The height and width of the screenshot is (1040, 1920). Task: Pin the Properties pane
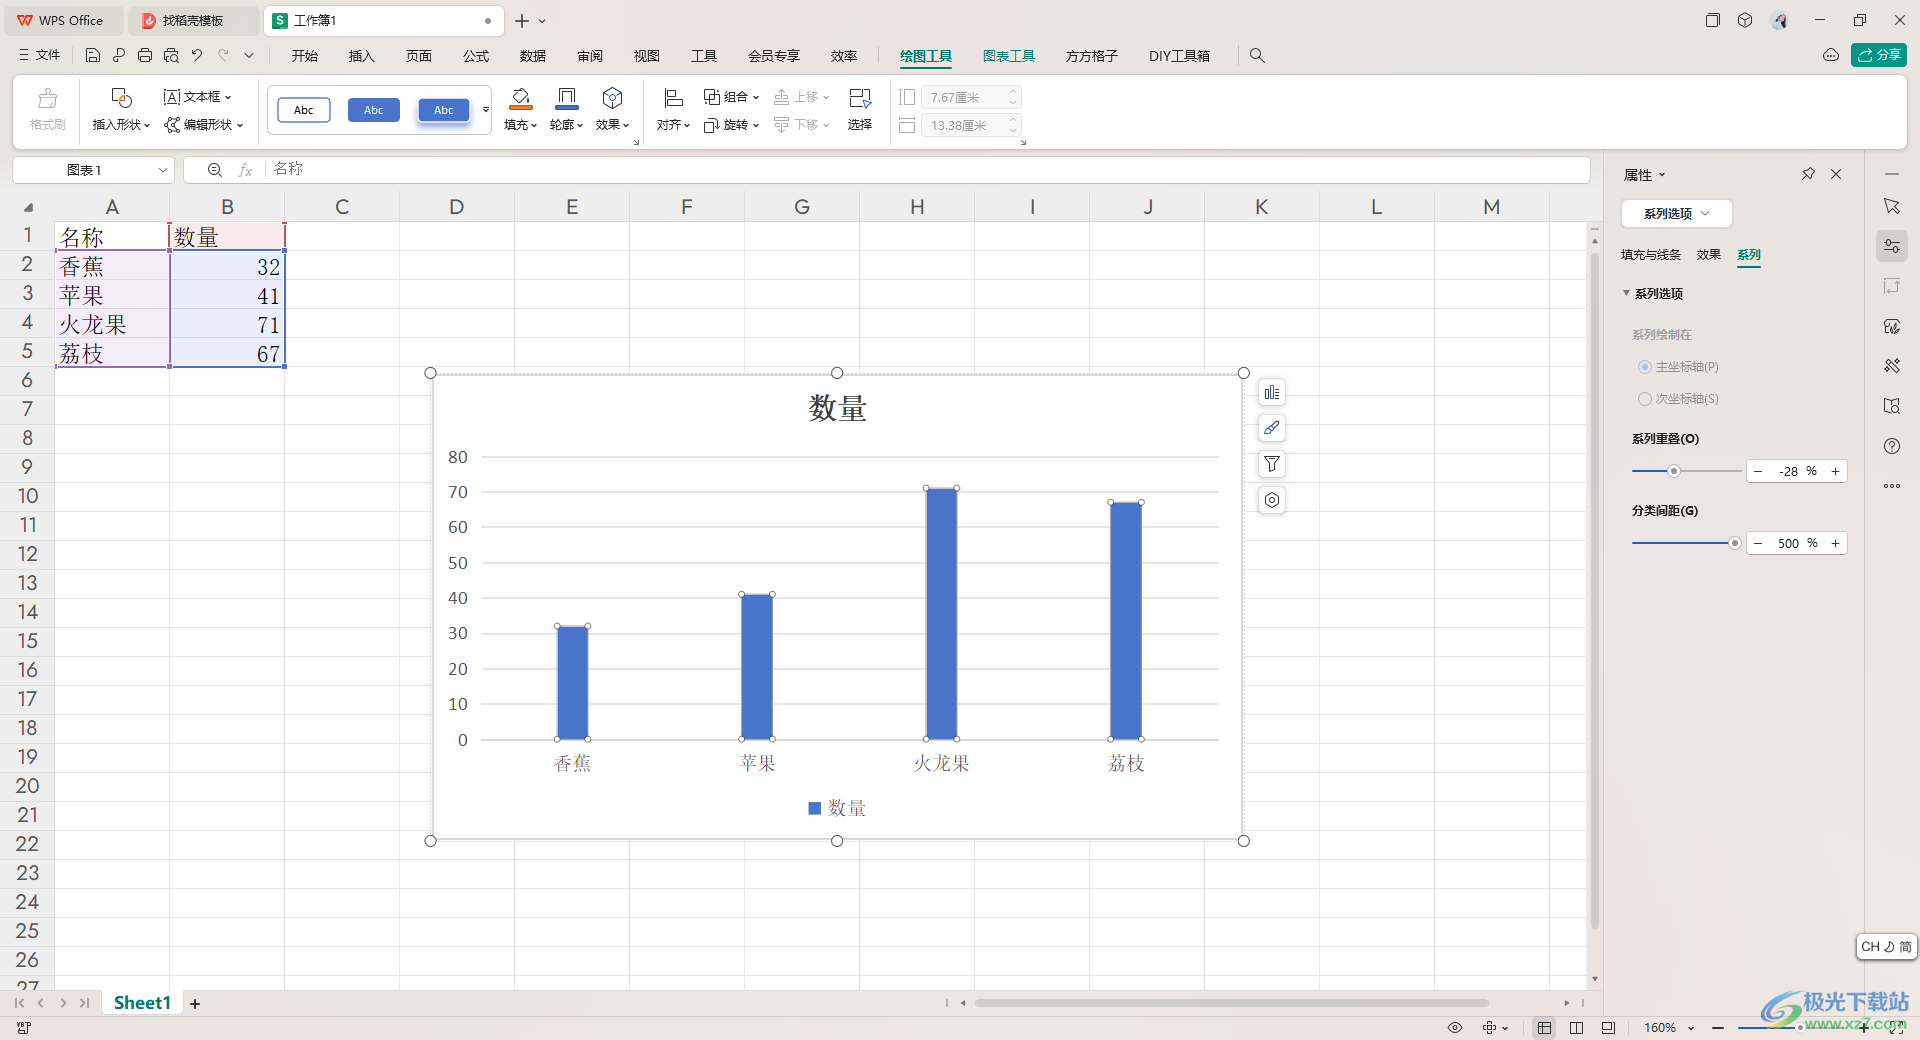1808,174
